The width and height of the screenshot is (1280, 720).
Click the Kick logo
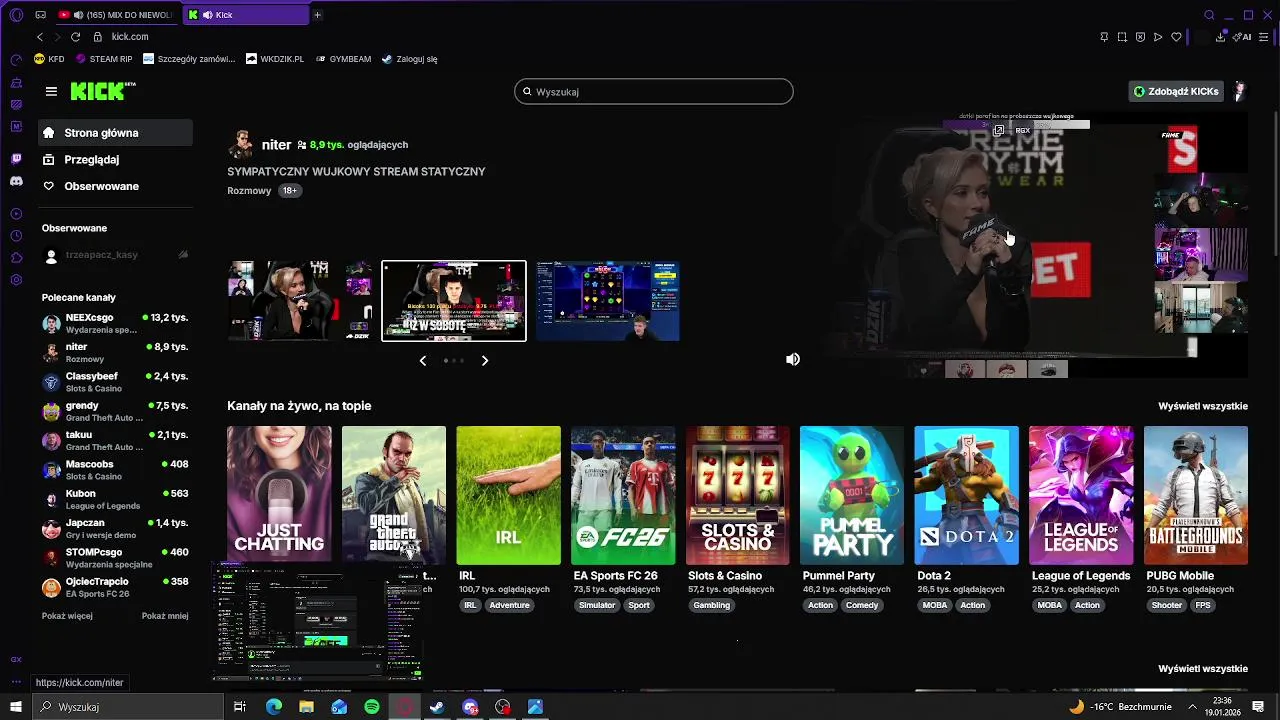(103, 91)
